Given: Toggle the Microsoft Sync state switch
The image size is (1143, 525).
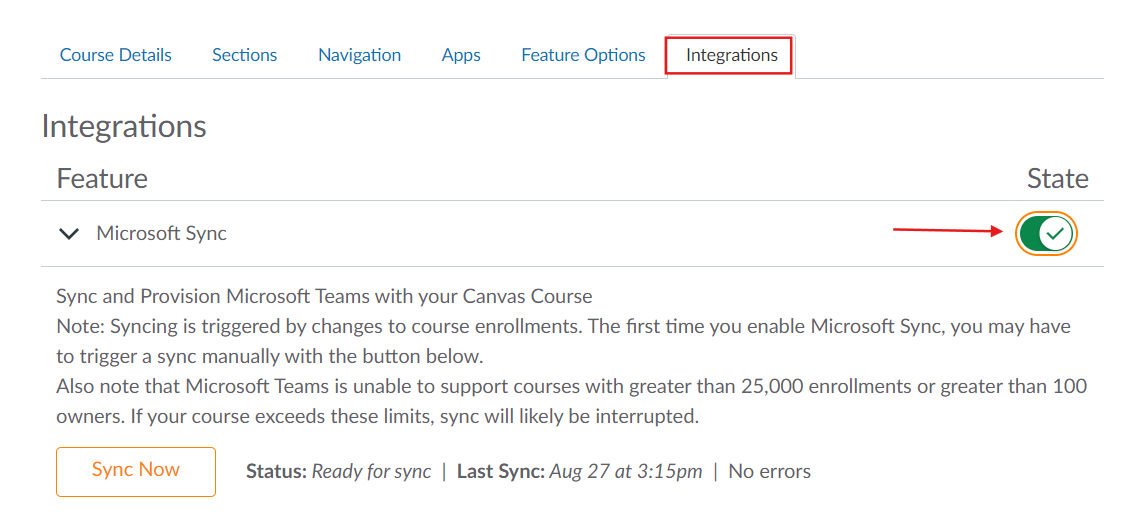Looking at the screenshot, I should pos(1046,233).
